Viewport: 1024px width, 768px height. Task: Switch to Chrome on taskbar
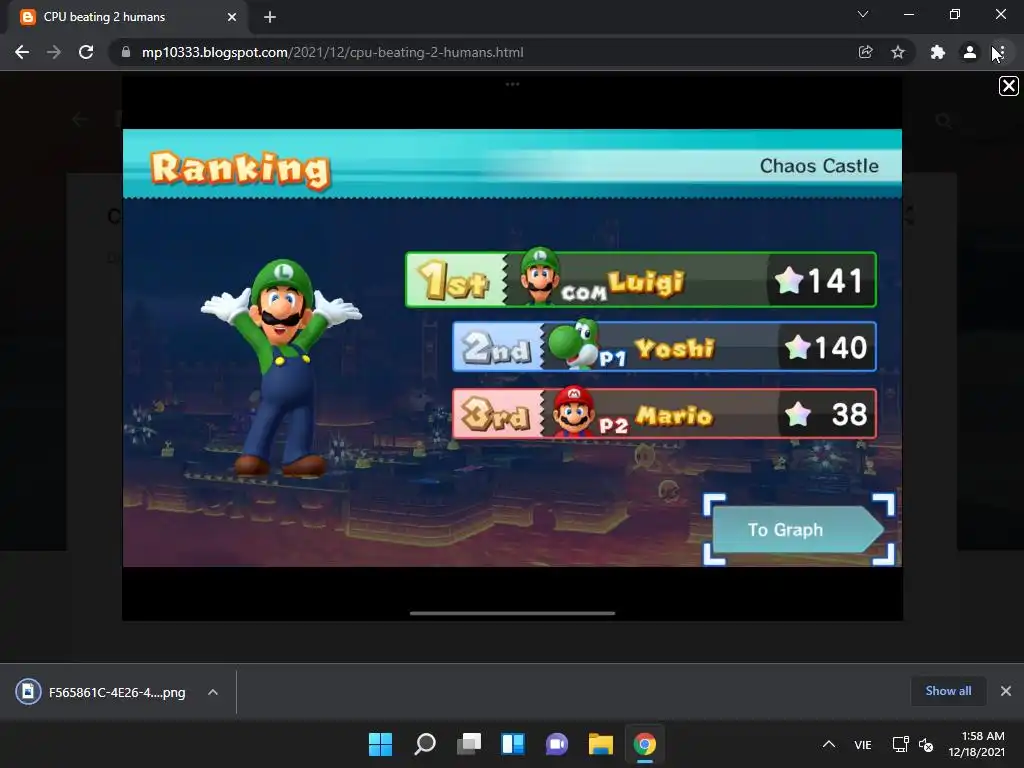pos(645,744)
